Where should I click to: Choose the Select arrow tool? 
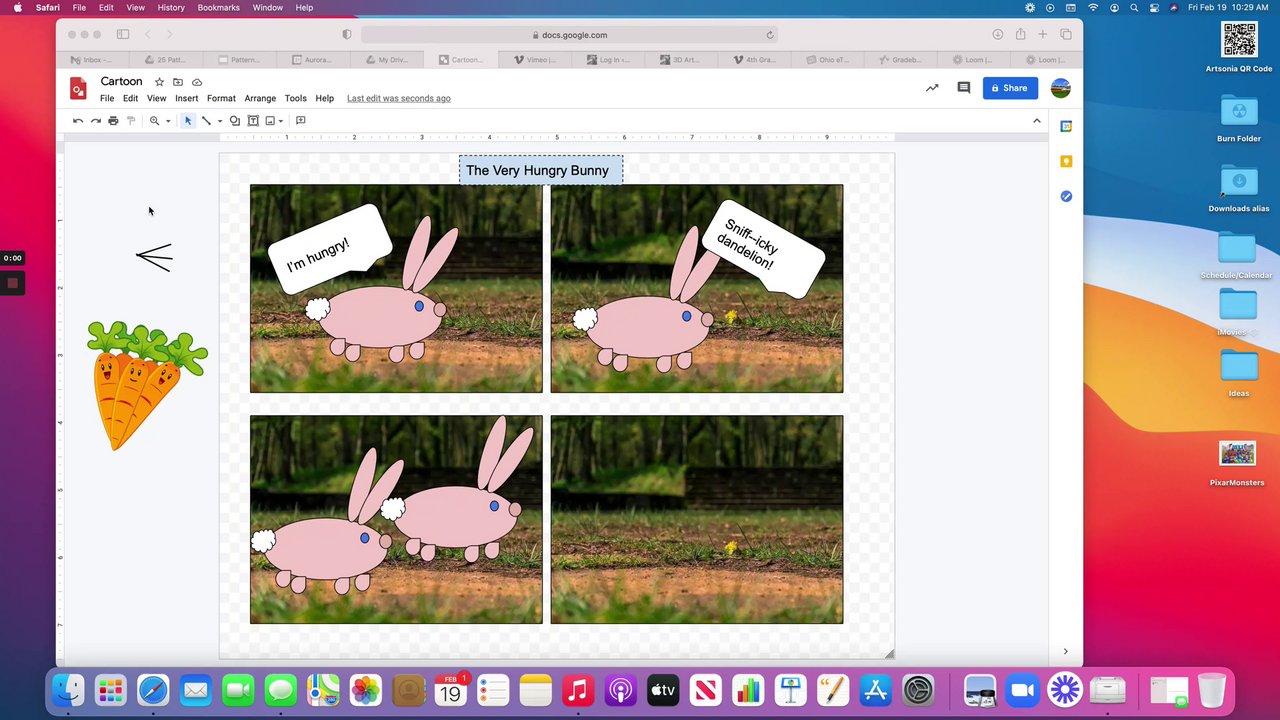tap(188, 121)
